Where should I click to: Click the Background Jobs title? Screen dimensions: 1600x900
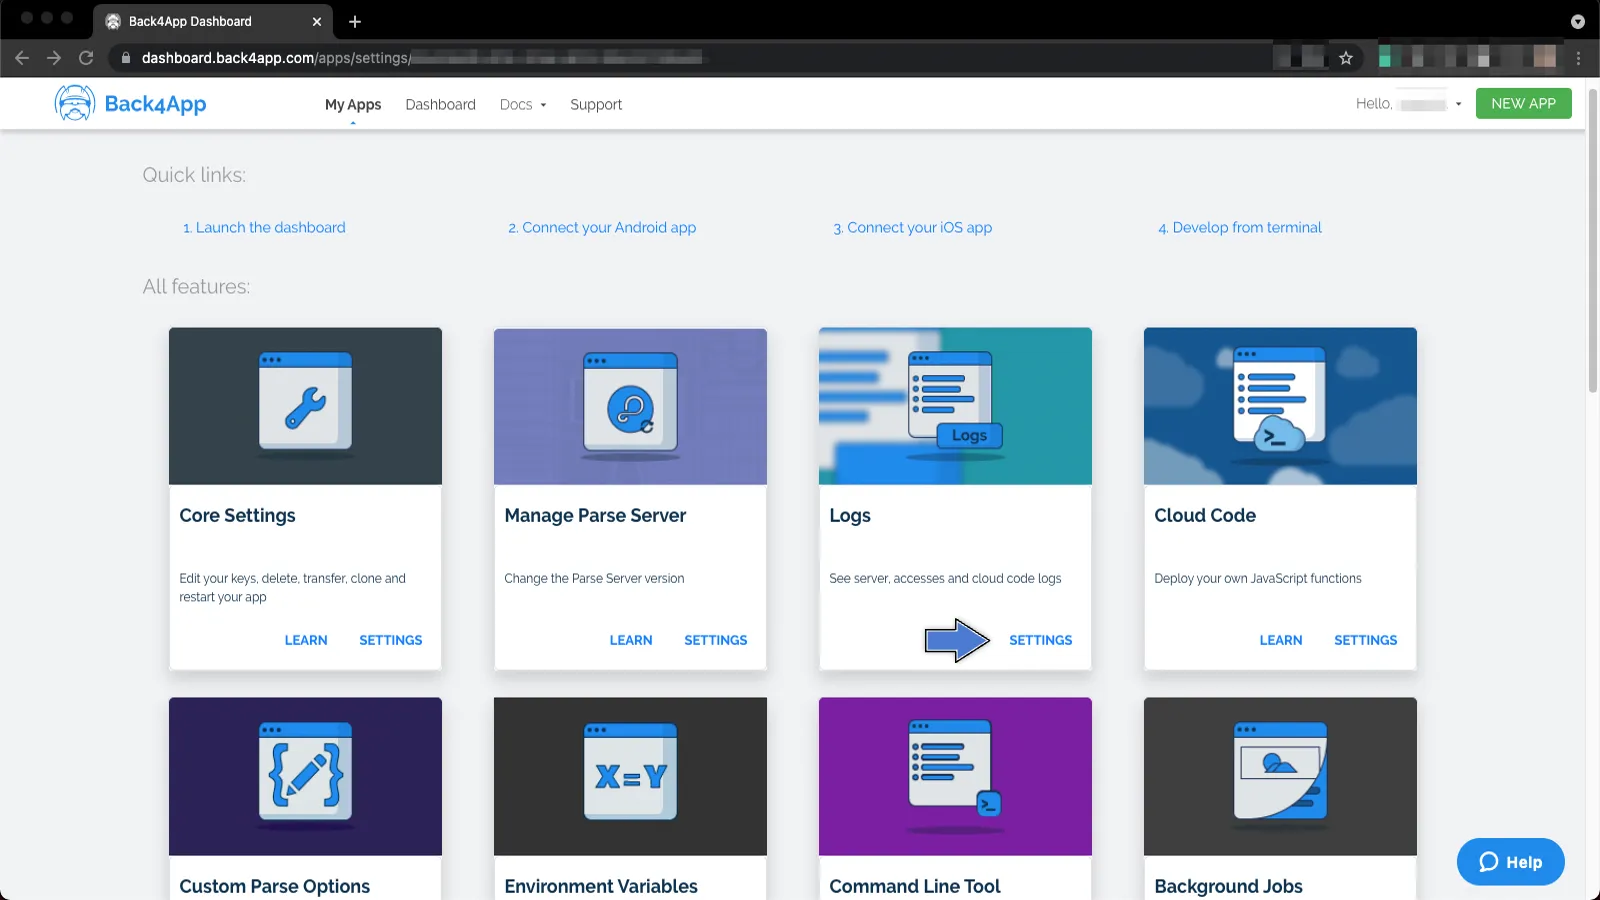point(1228,886)
